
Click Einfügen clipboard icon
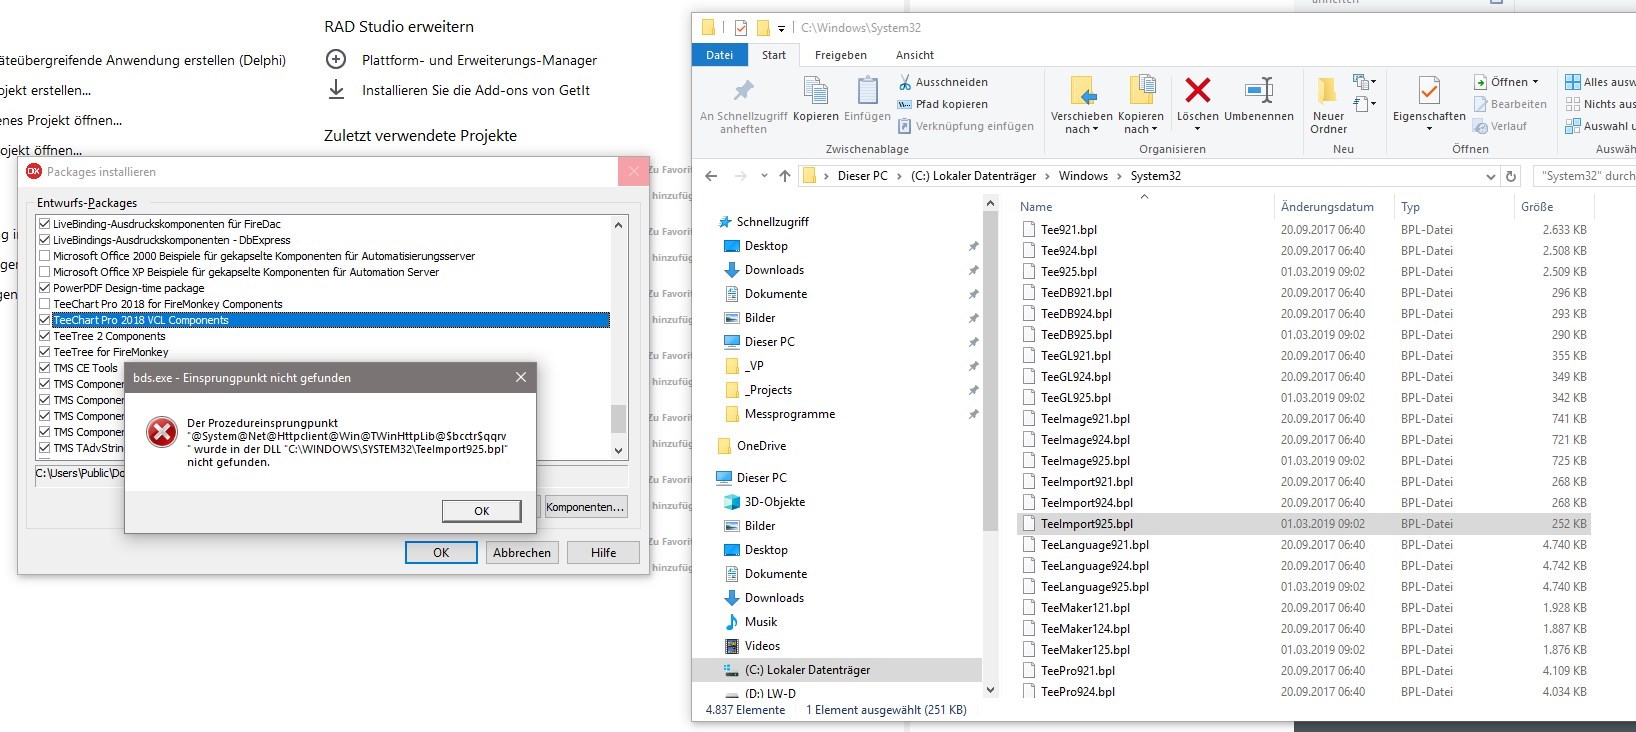[x=867, y=91]
